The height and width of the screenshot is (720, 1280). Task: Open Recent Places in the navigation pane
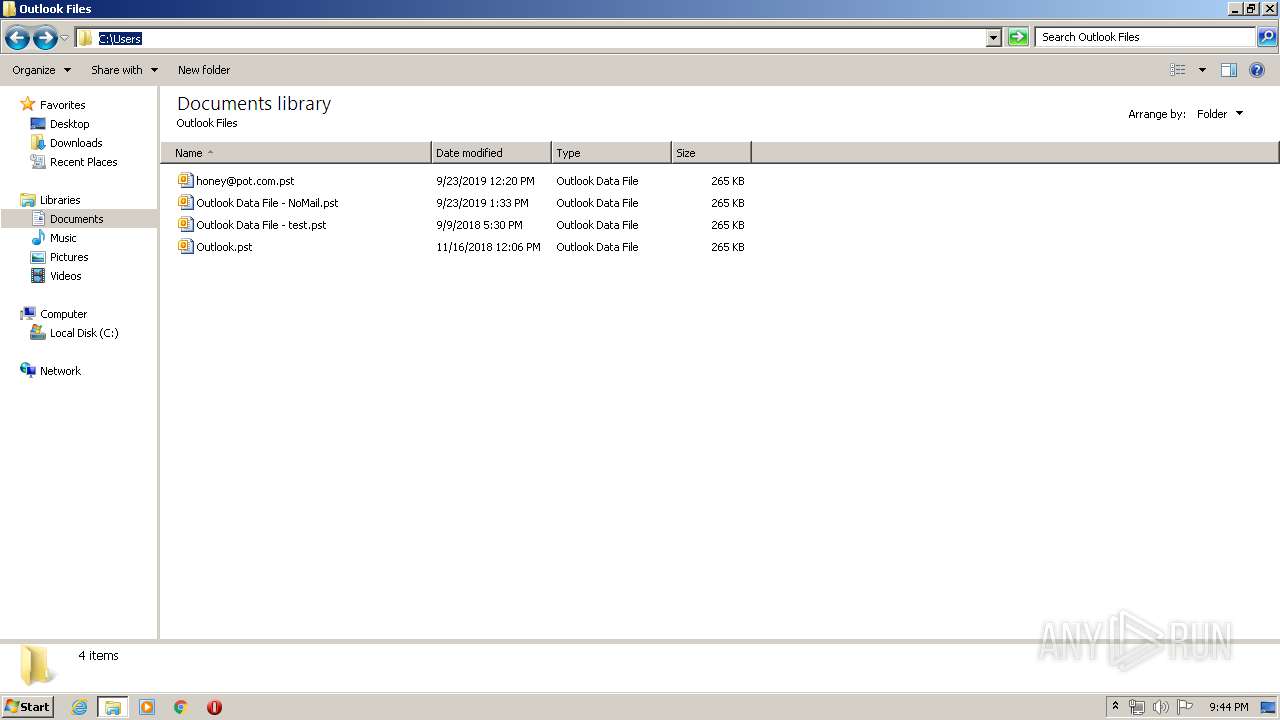pyautogui.click(x=83, y=162)
